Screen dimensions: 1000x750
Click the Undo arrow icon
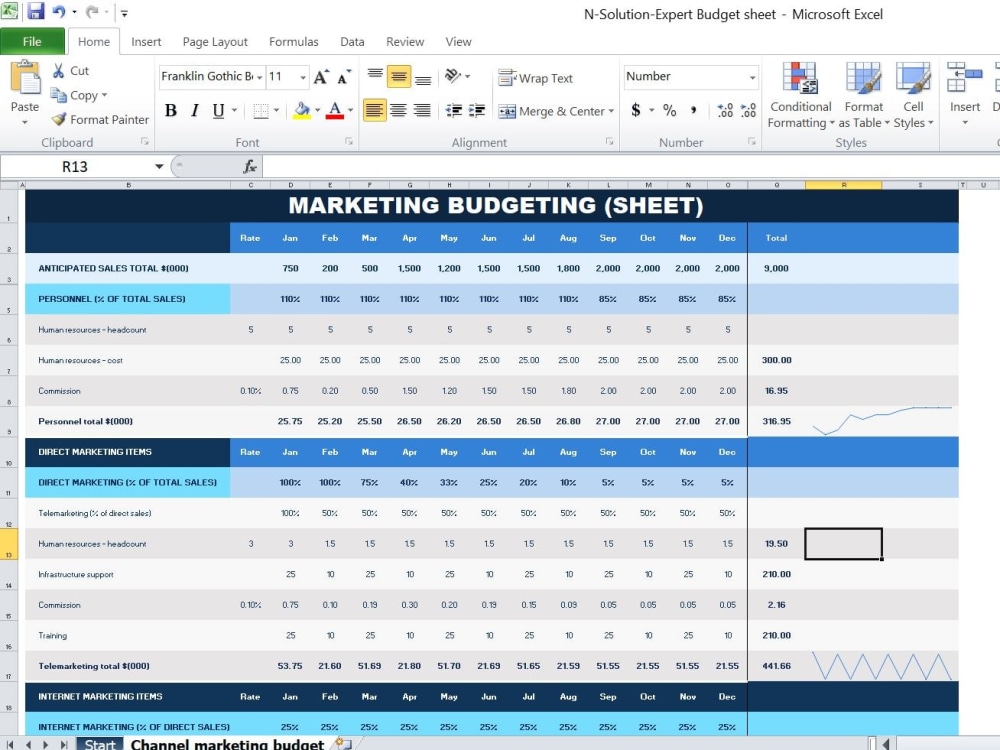[59, 11]
